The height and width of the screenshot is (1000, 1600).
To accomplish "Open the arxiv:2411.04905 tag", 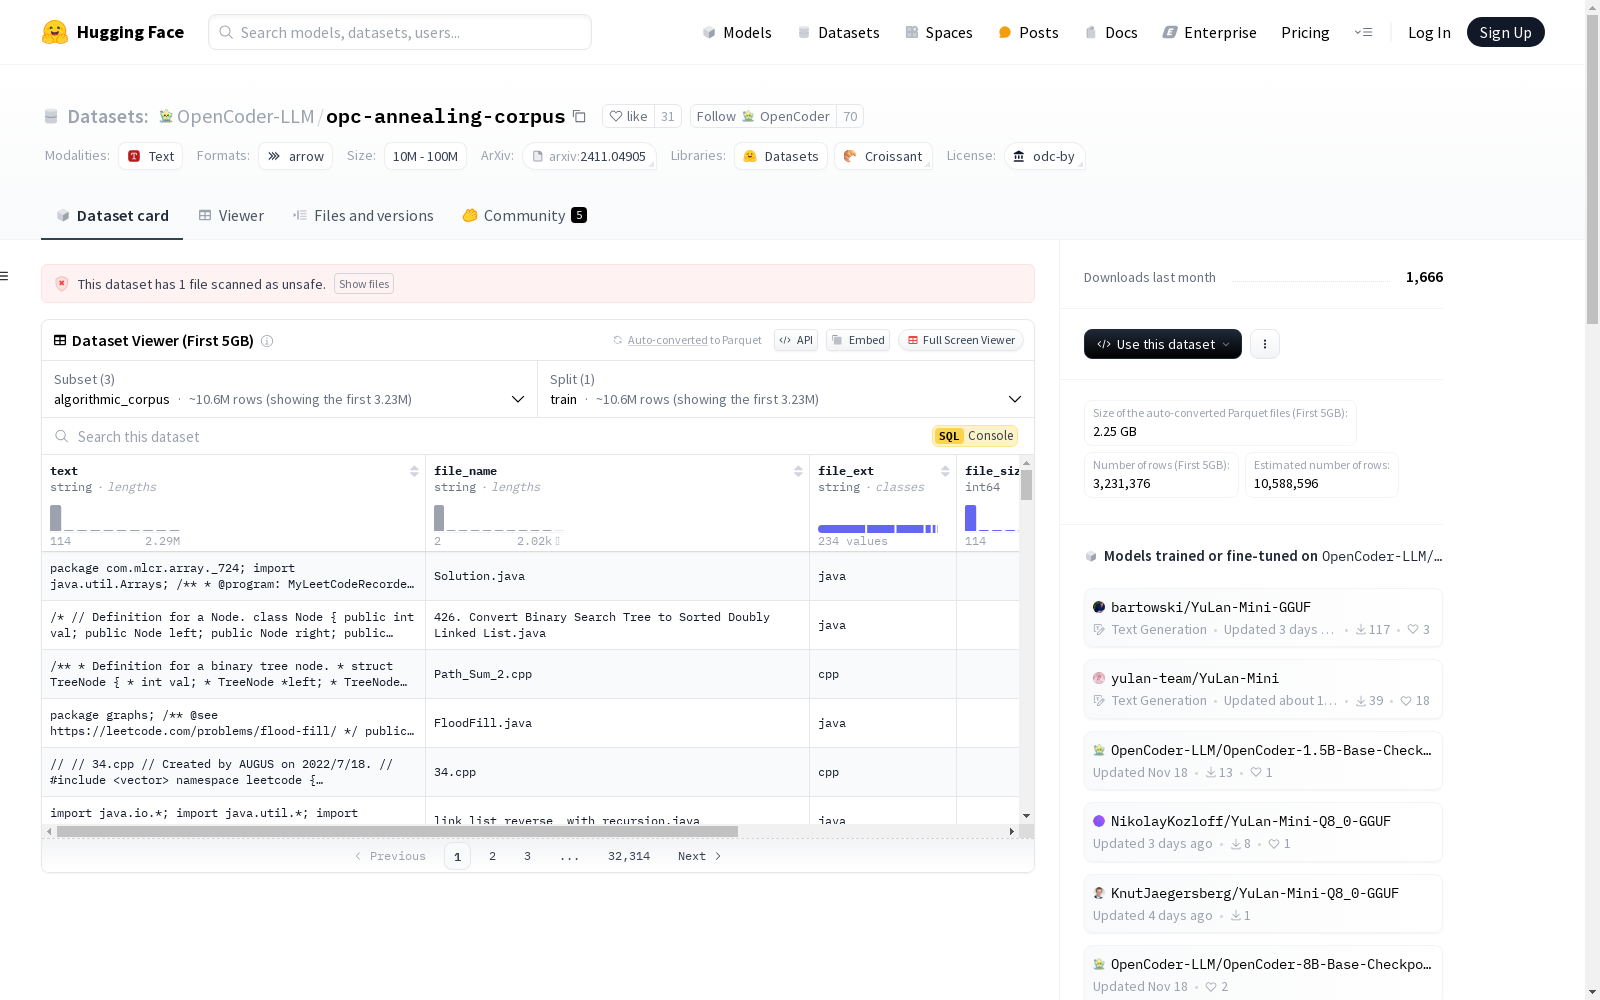I will (x=589, y=156).
